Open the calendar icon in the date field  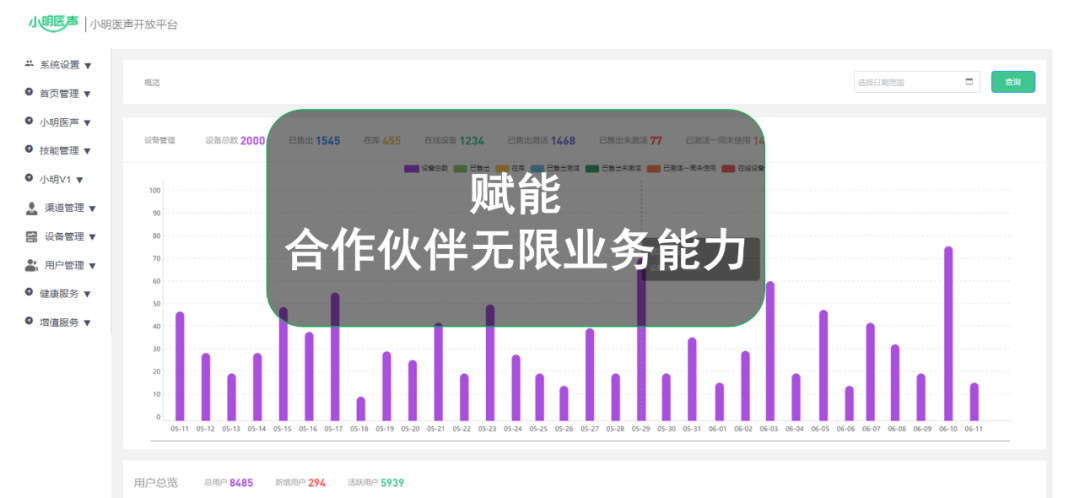pyautogui.click(x=969, y=81)
